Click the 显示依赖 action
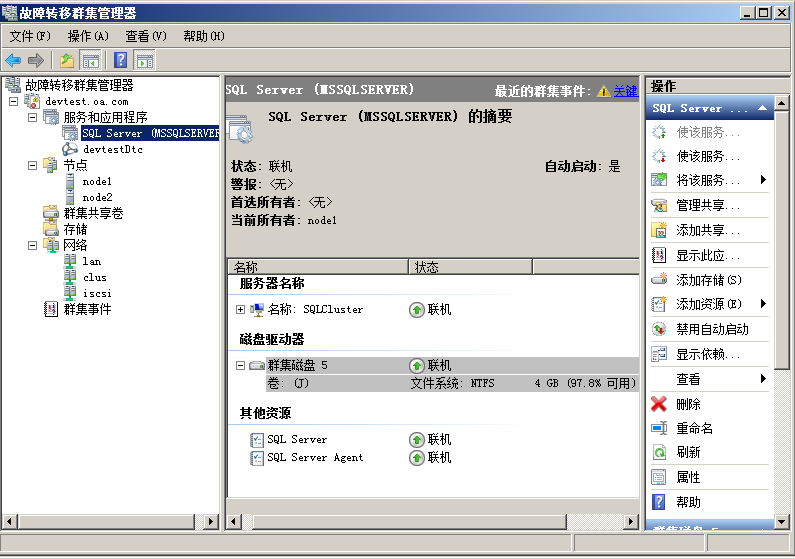This screenshot has width=795, height=559. (x=708, y=354)
